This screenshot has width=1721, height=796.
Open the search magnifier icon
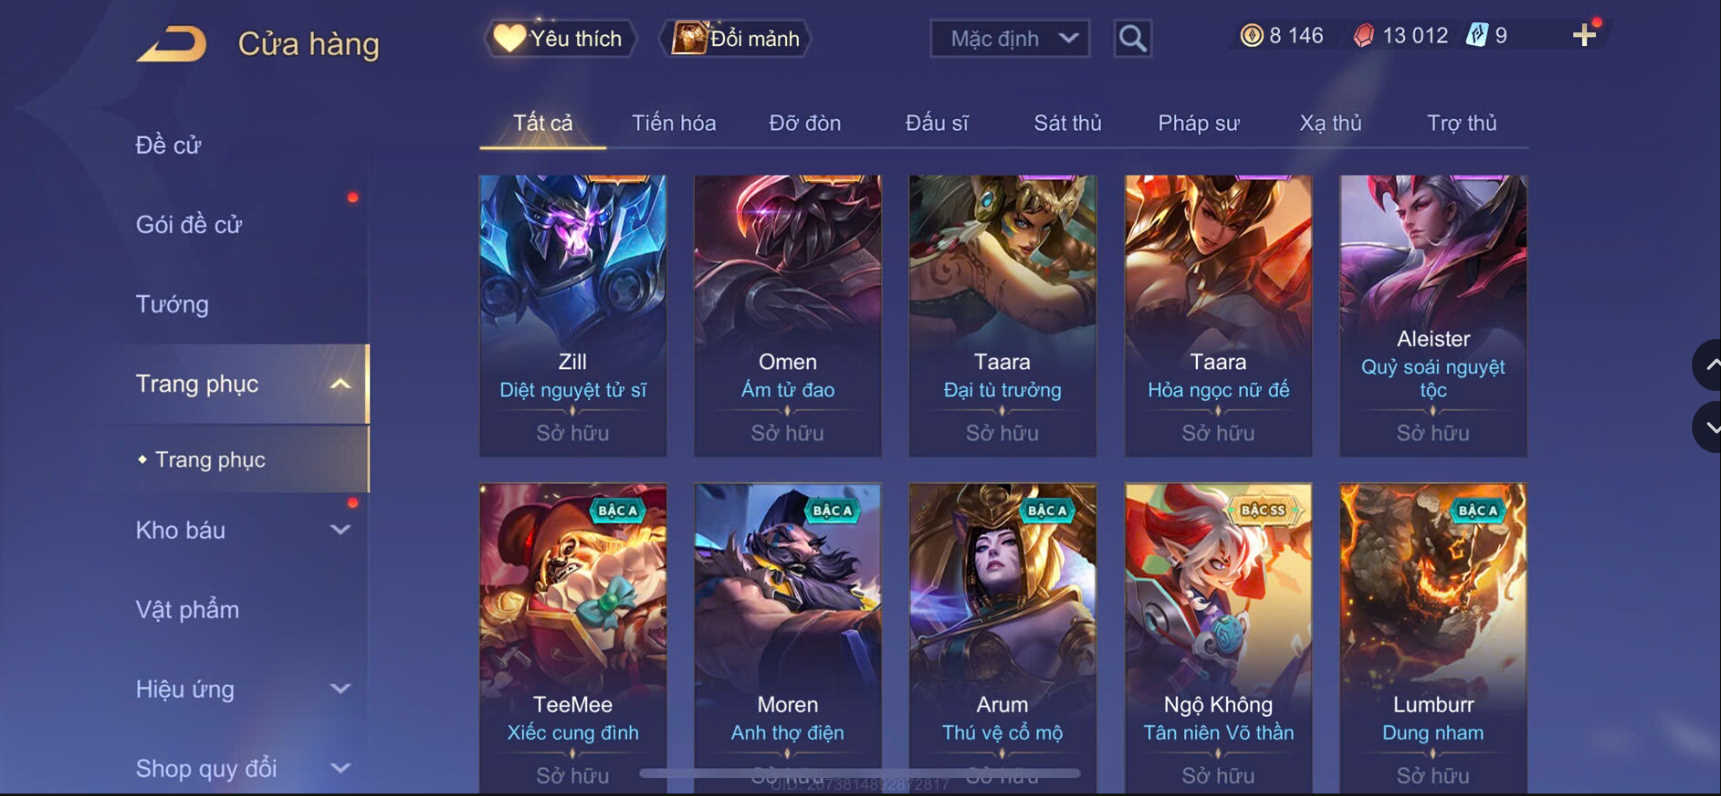[1132, 39]
